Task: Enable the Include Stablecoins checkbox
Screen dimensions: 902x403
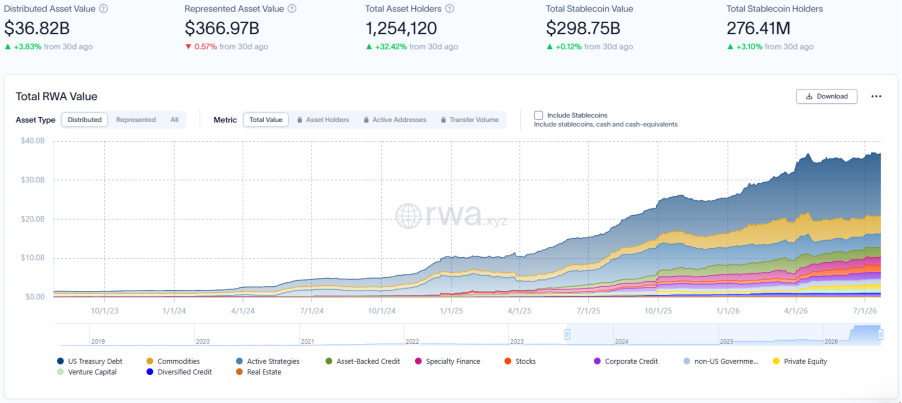Action: [x=538, y=115]
